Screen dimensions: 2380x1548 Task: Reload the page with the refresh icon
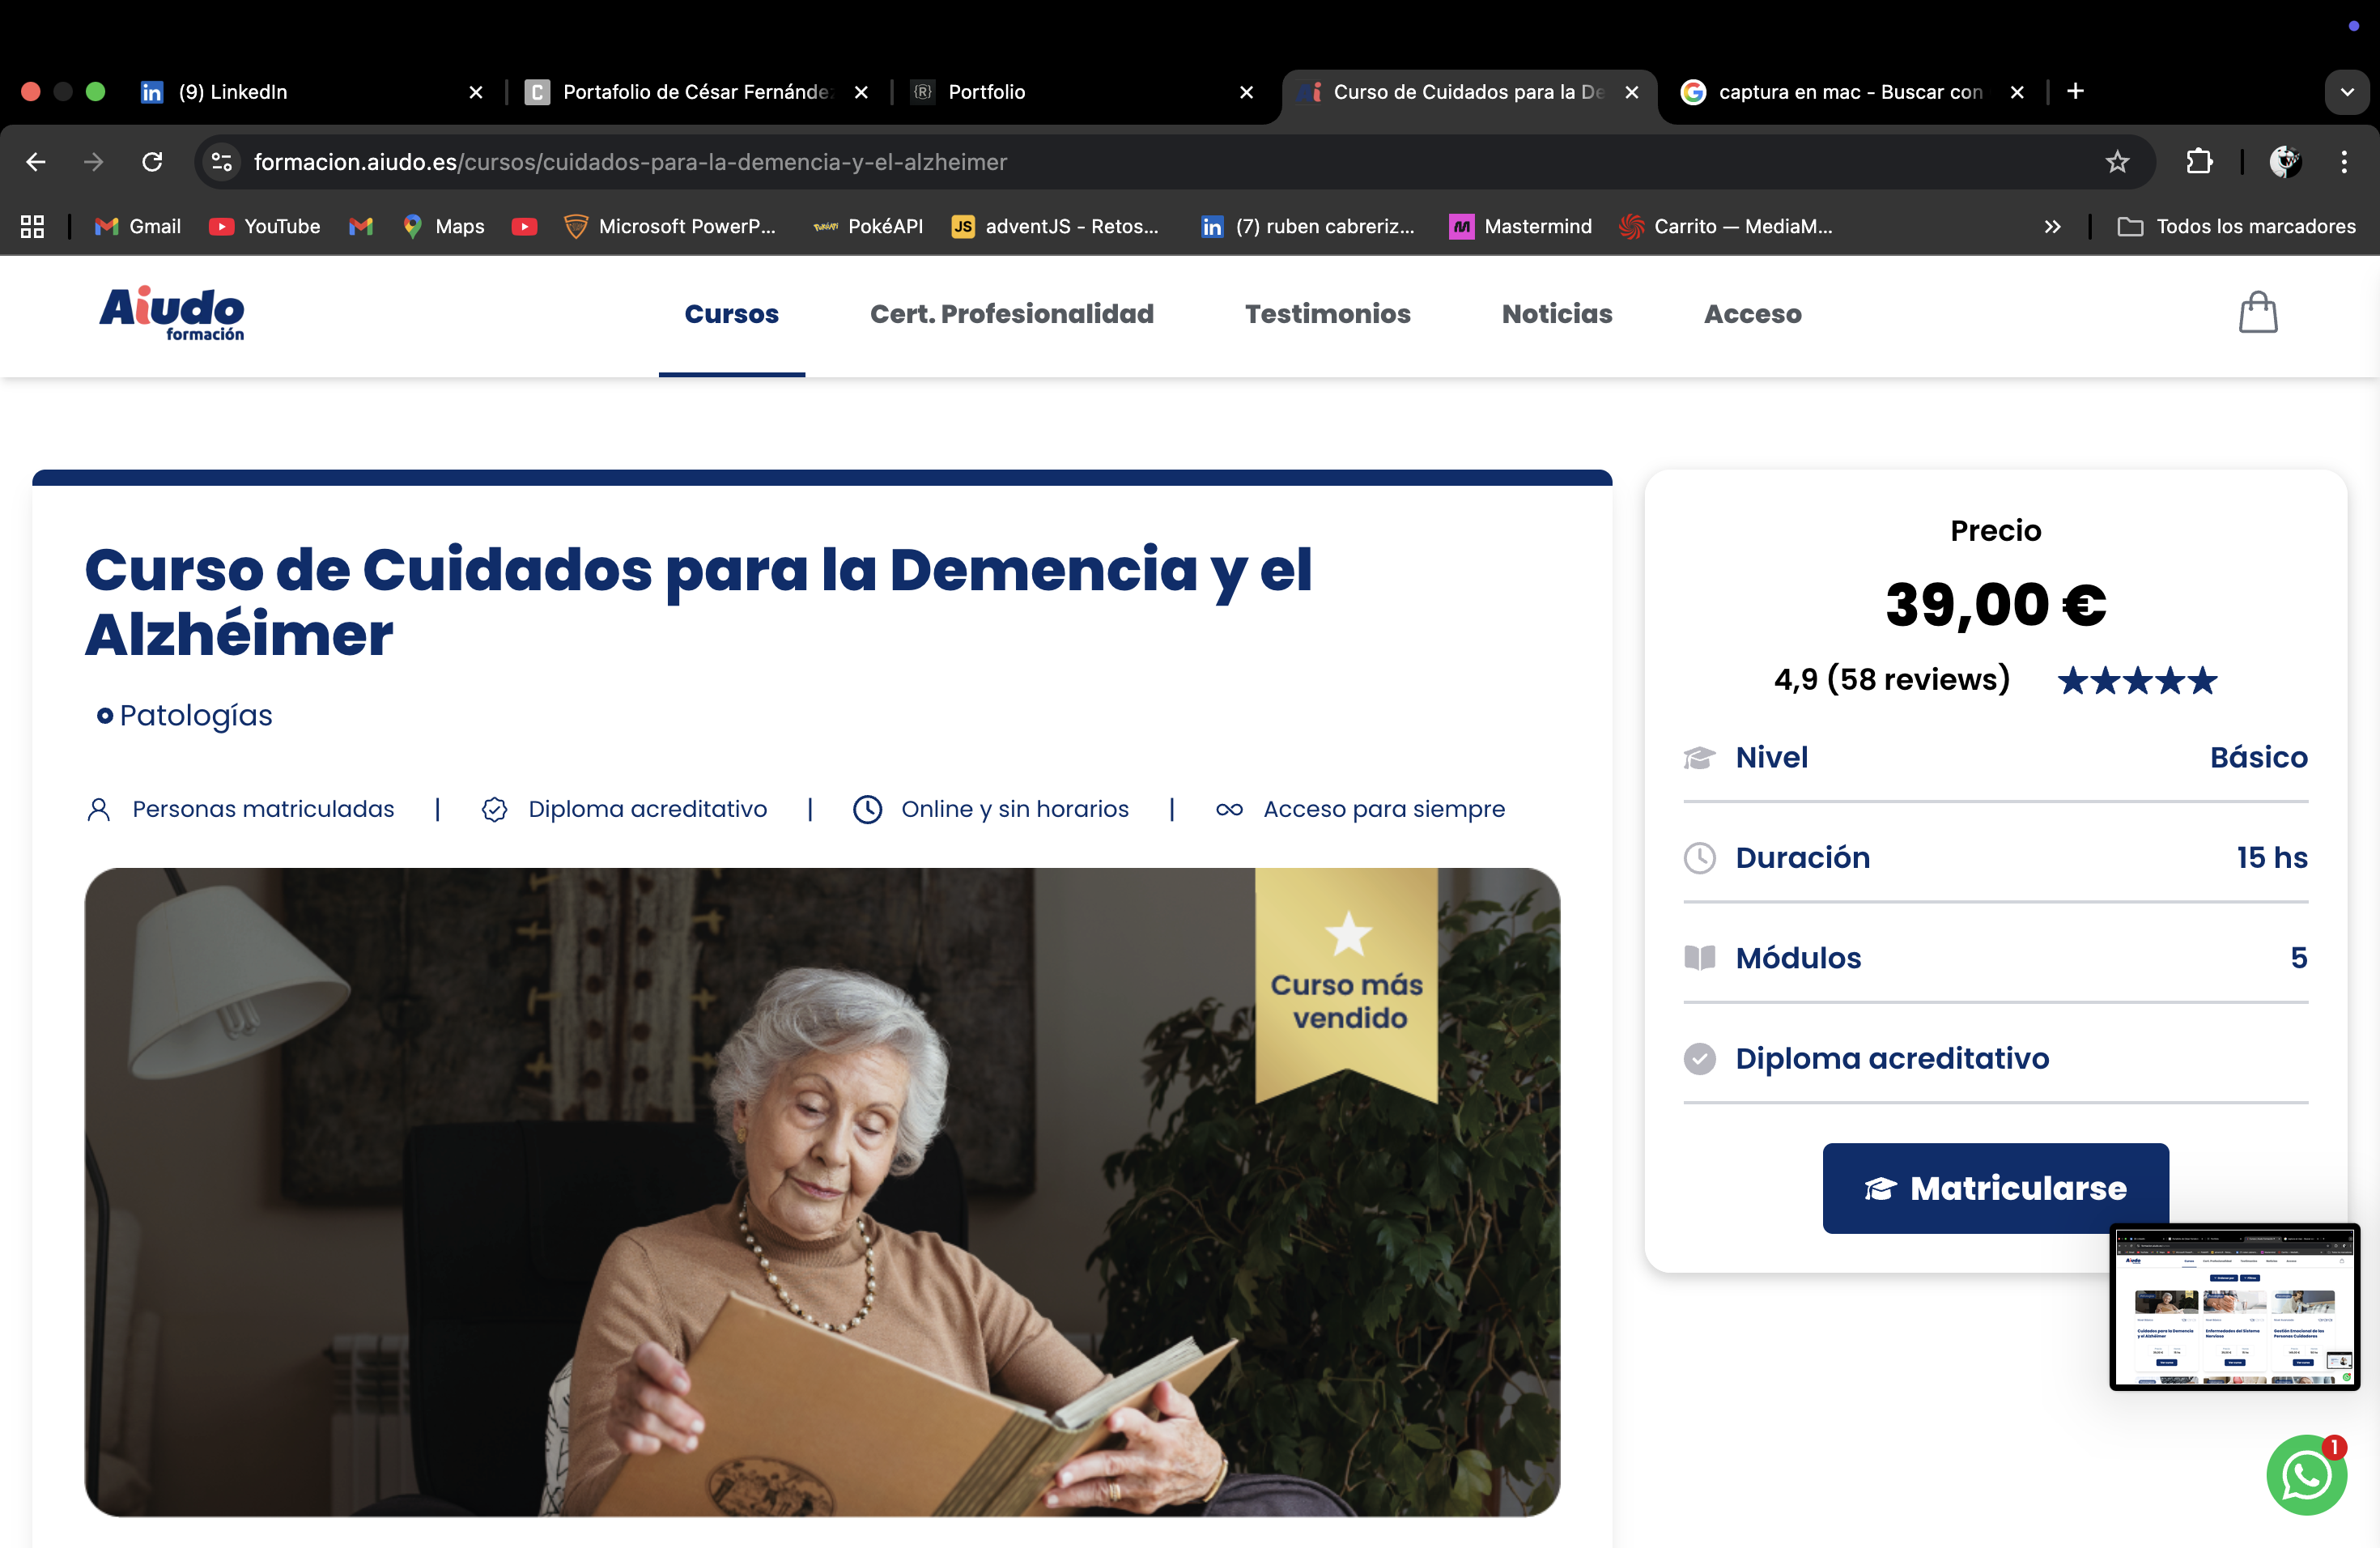point(152,162)
